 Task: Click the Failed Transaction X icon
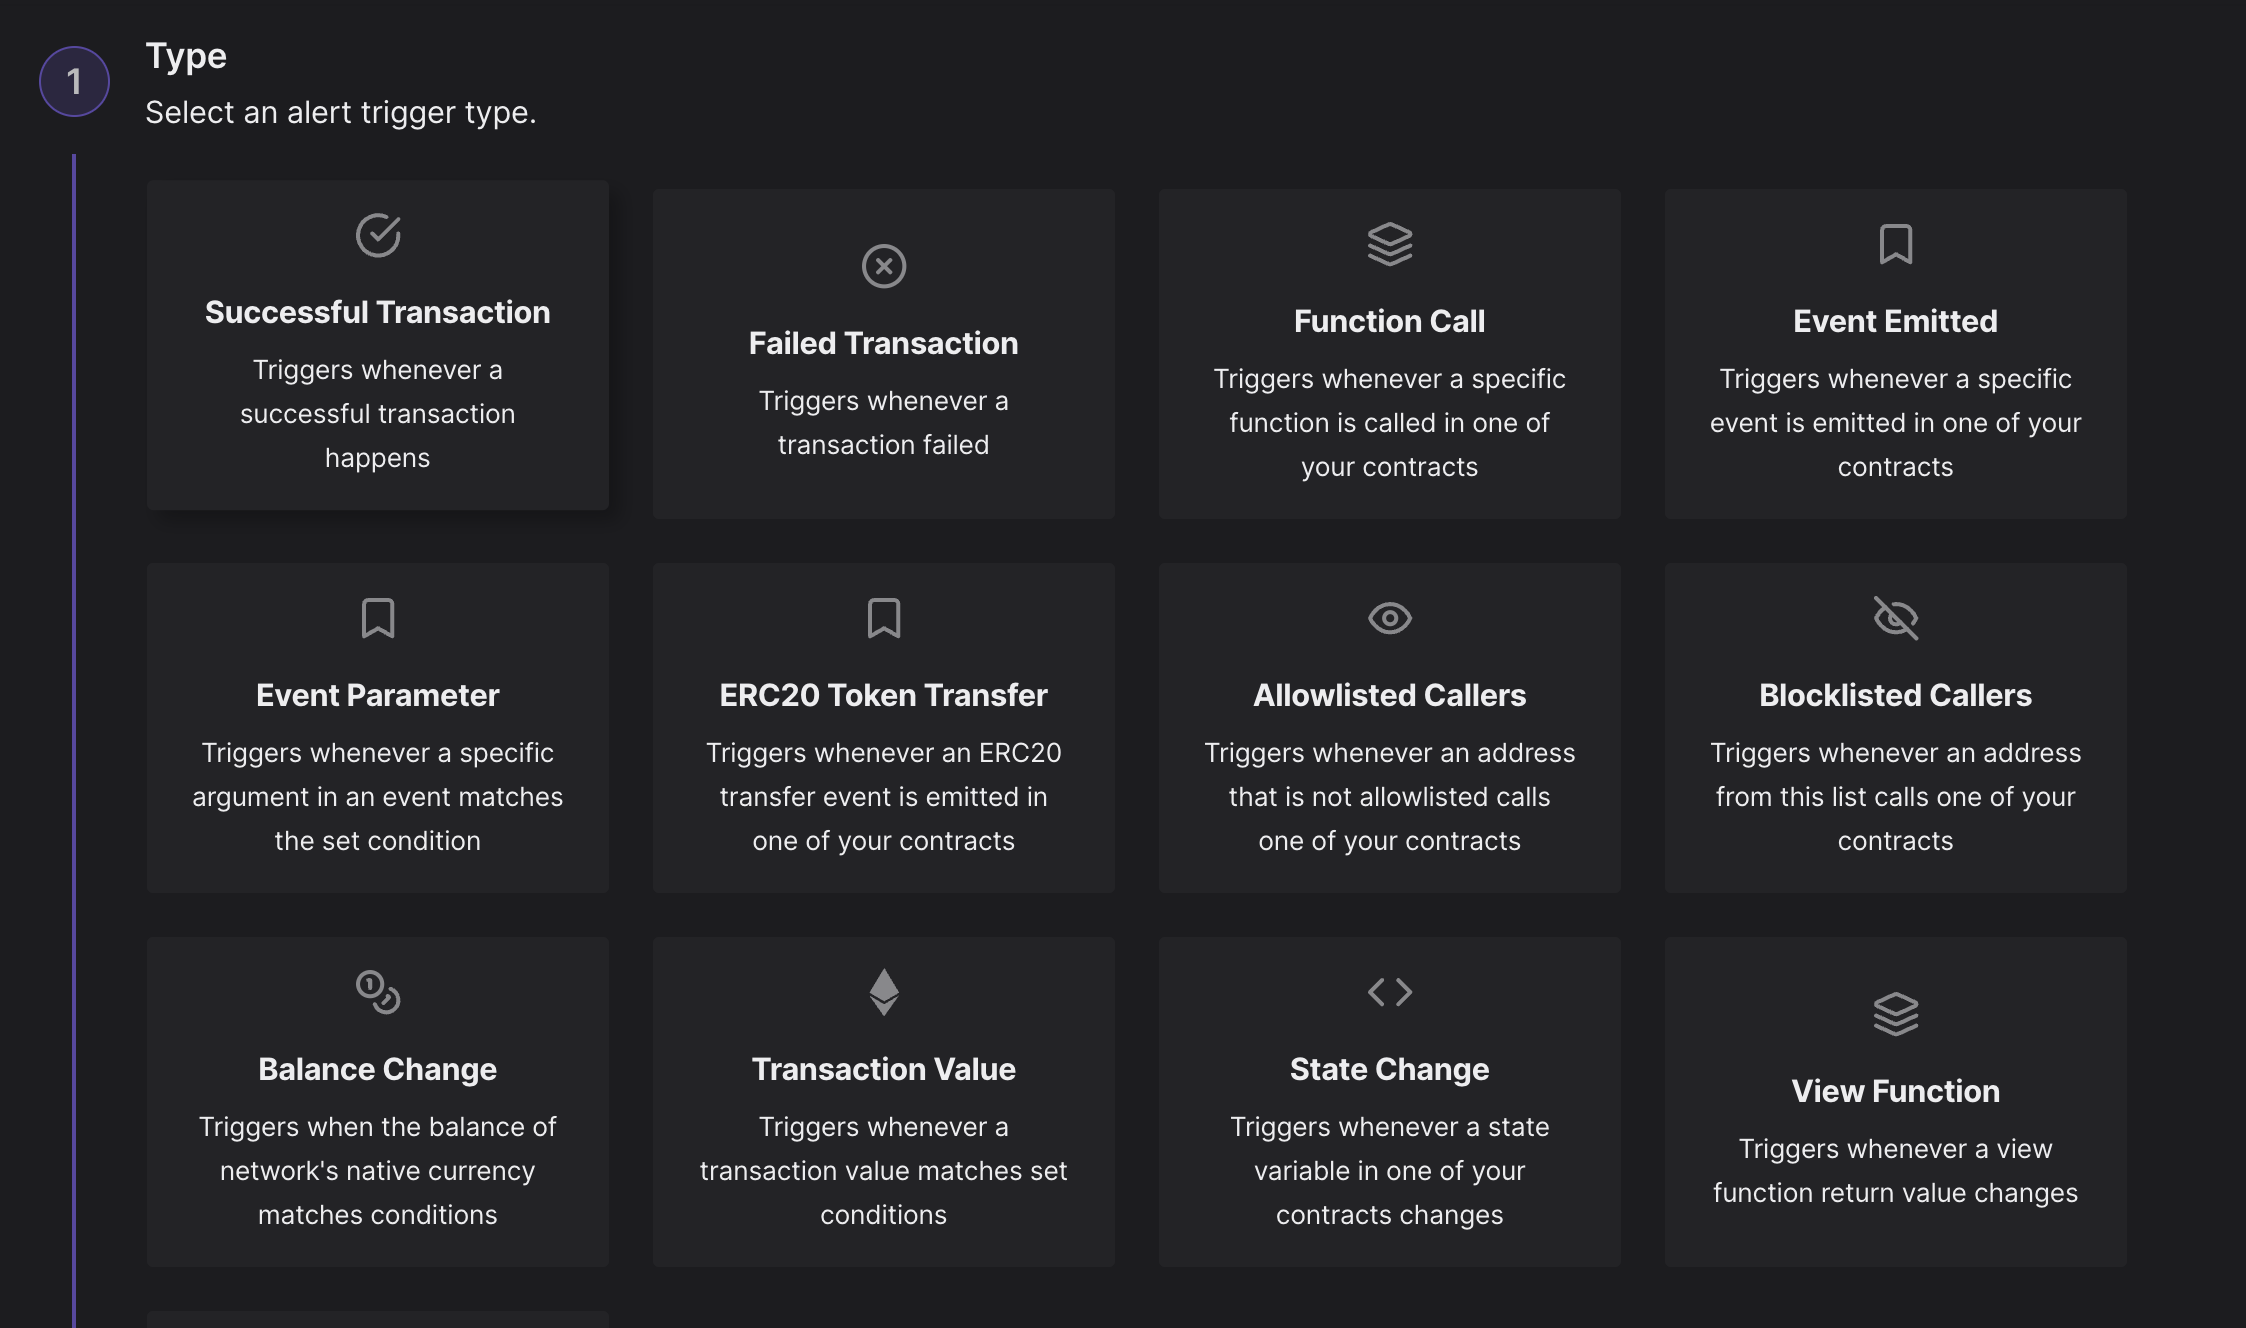point(884,266)
